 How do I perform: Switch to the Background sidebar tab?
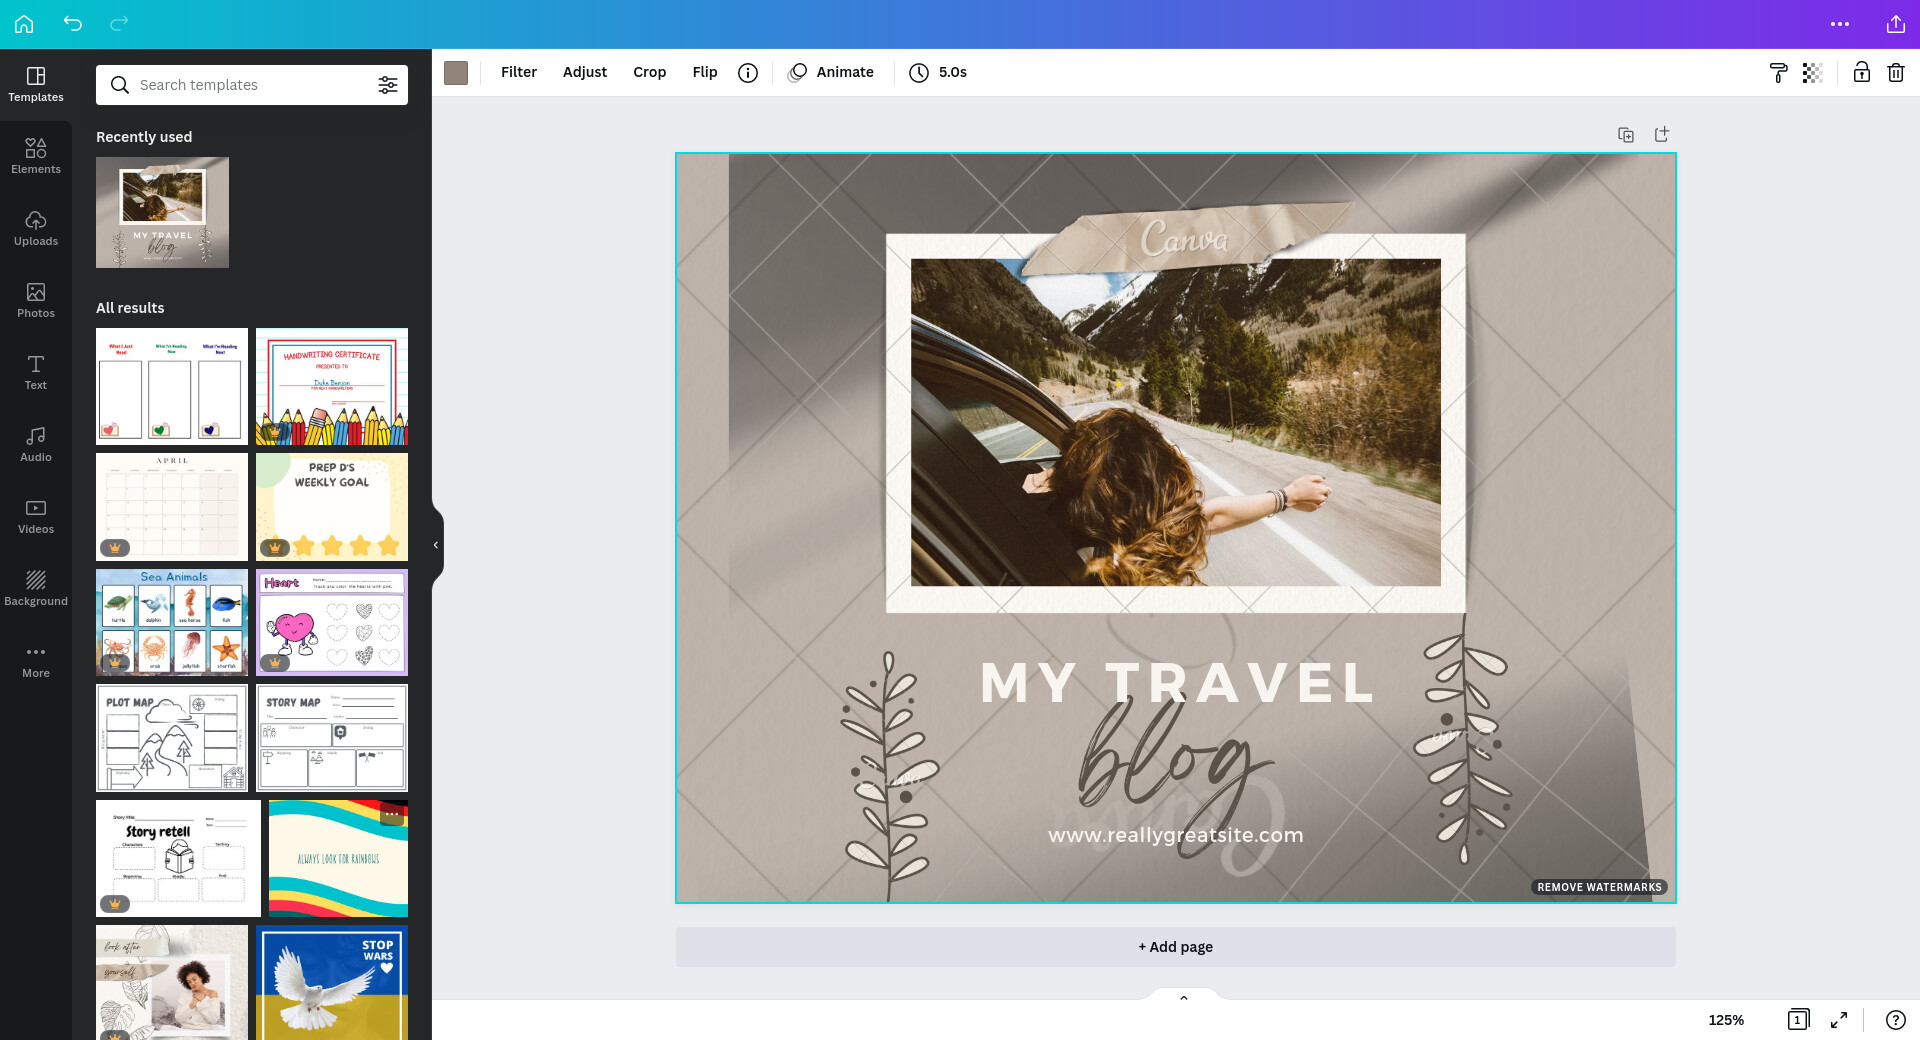36,588
